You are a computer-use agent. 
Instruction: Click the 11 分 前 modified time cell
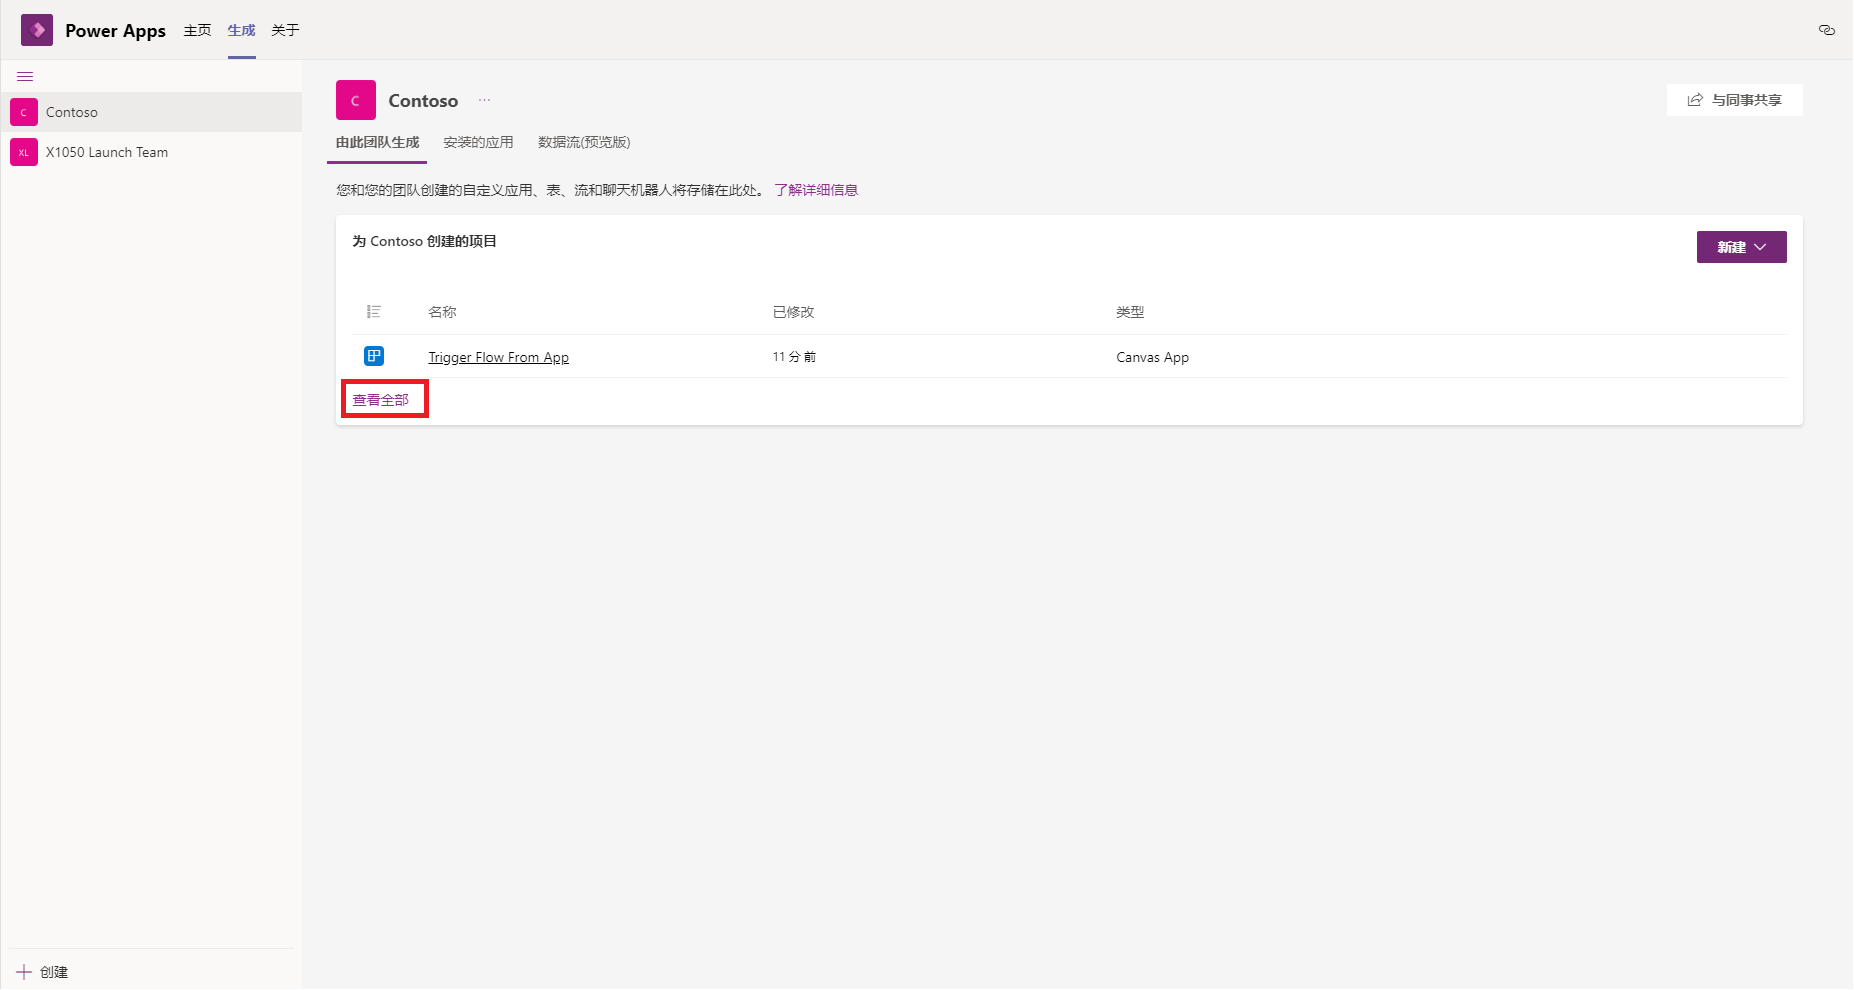(794, 357)
